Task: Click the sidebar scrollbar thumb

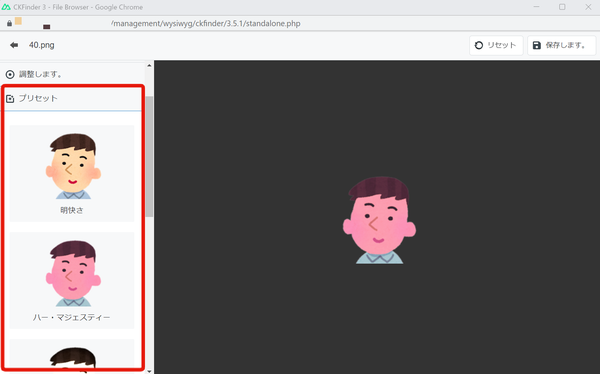Action: (x=149, y=157)
